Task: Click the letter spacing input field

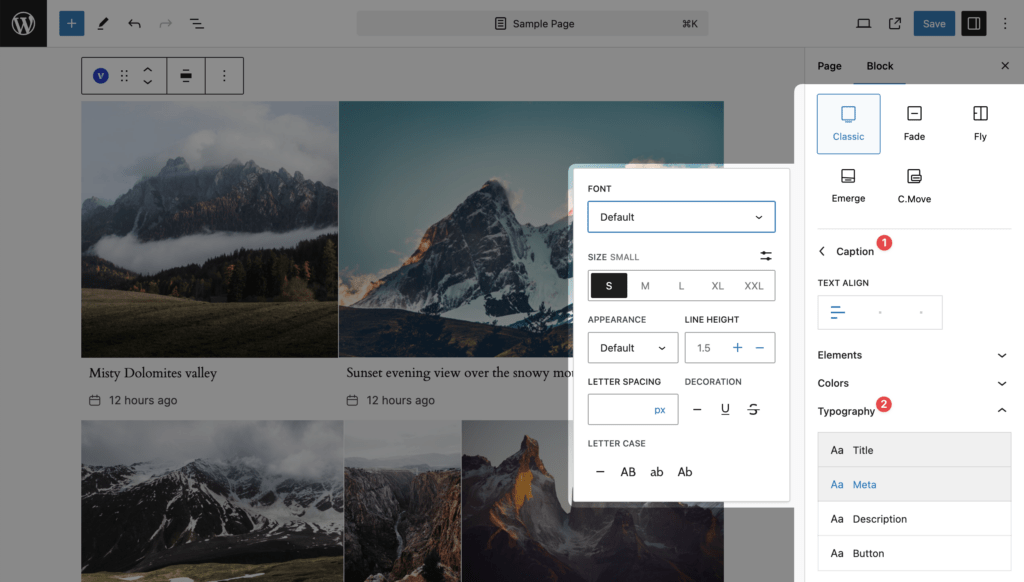Action: point(619,410)
